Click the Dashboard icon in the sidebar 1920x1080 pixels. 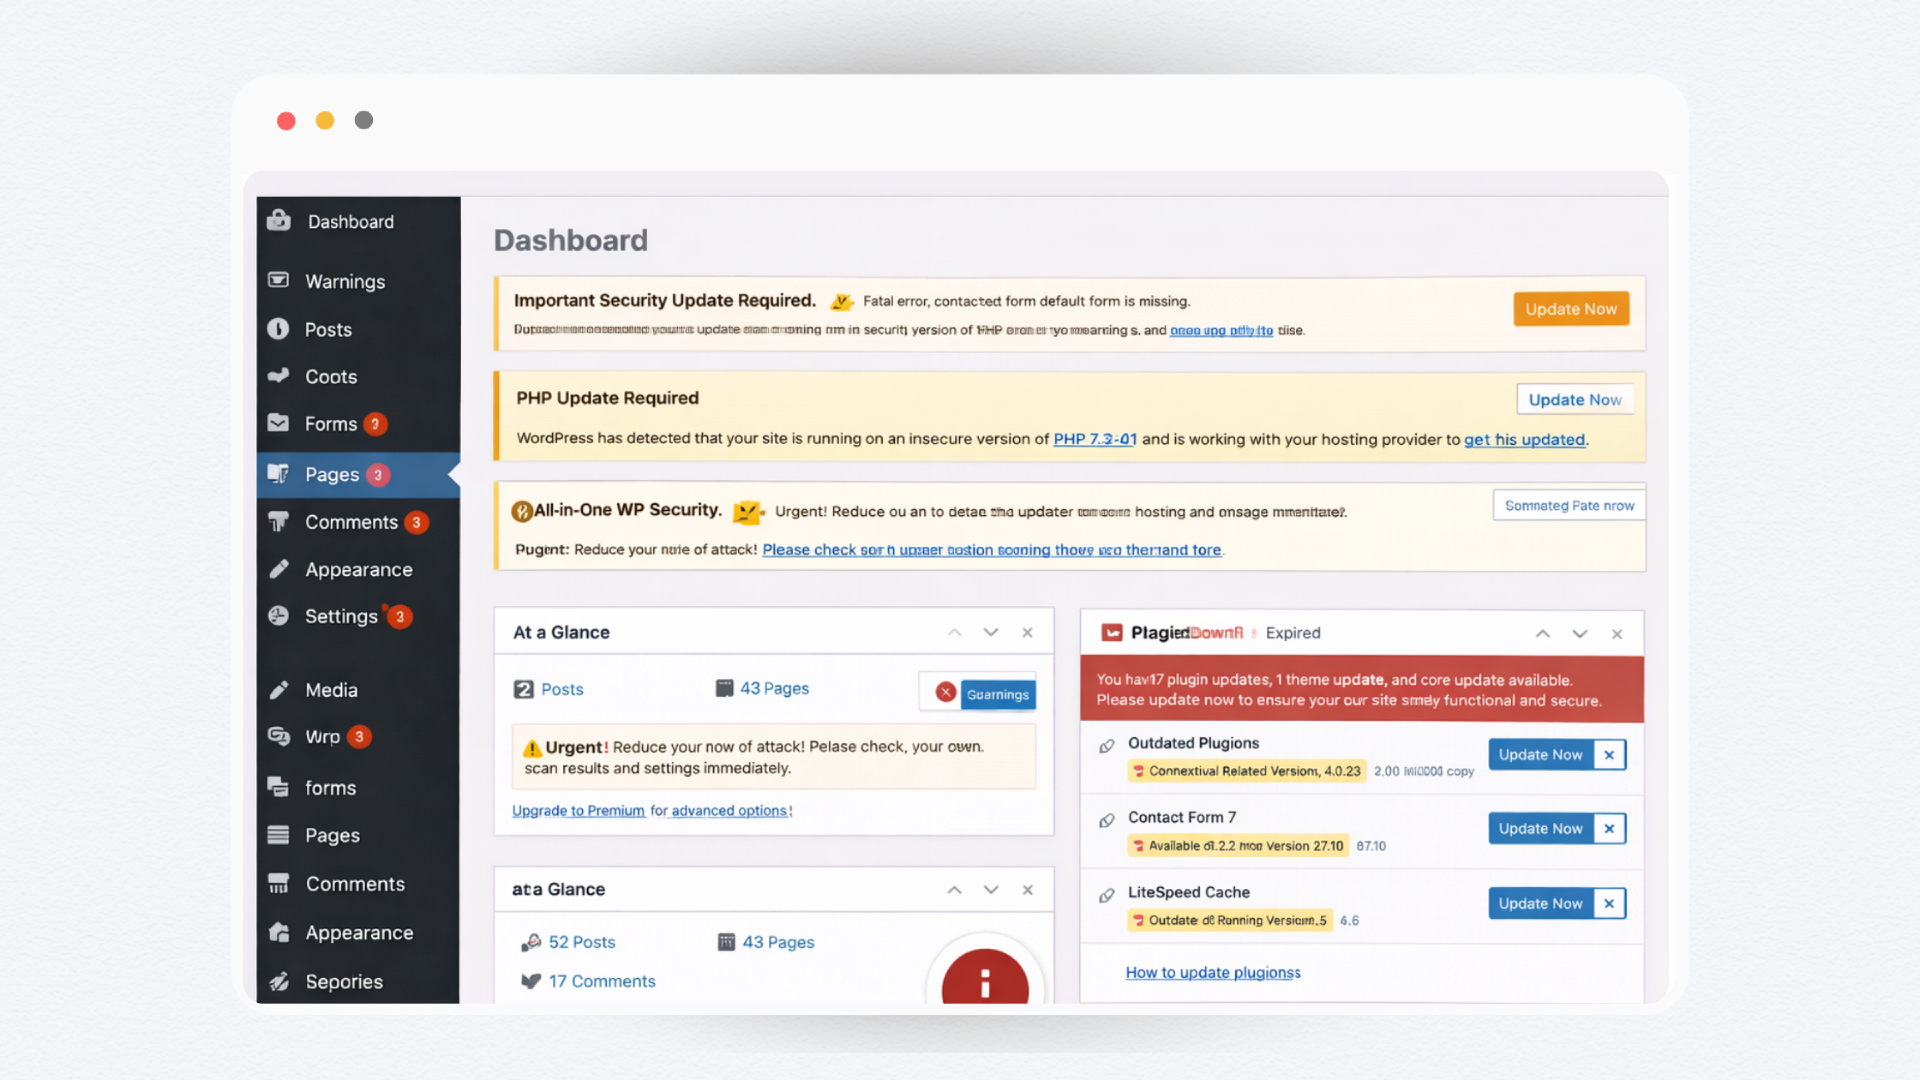279,221
